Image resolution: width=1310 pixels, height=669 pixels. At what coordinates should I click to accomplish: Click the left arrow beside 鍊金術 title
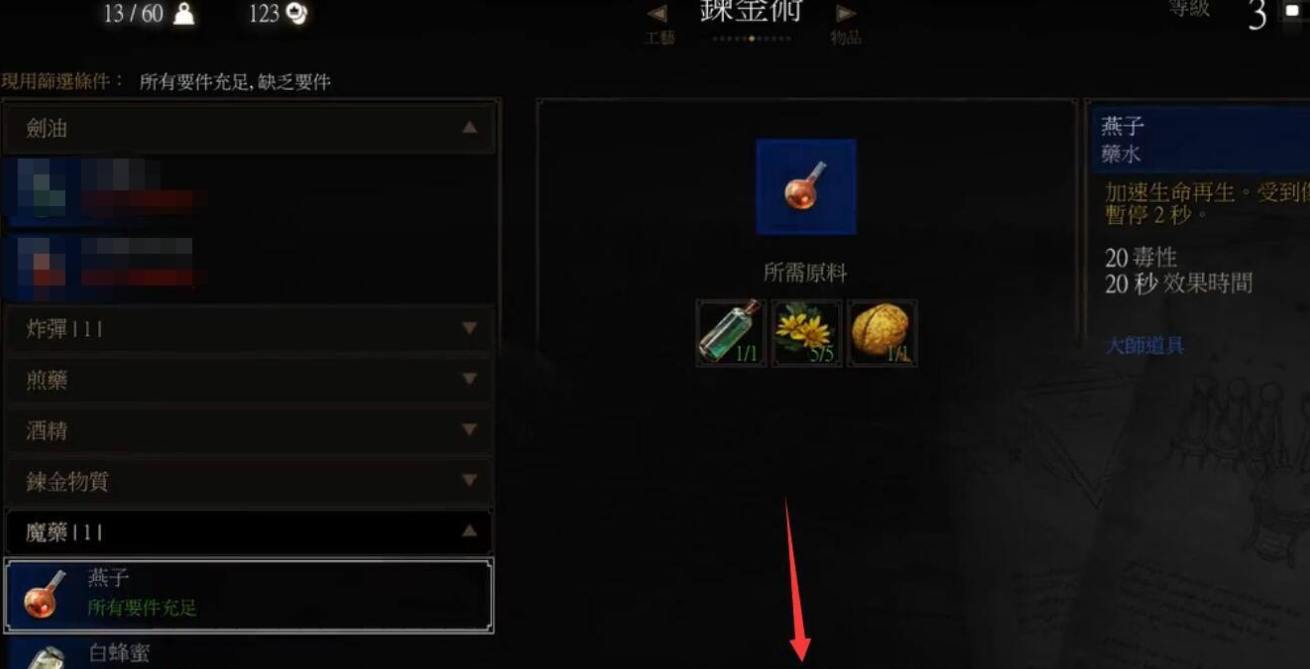point(657,14)
